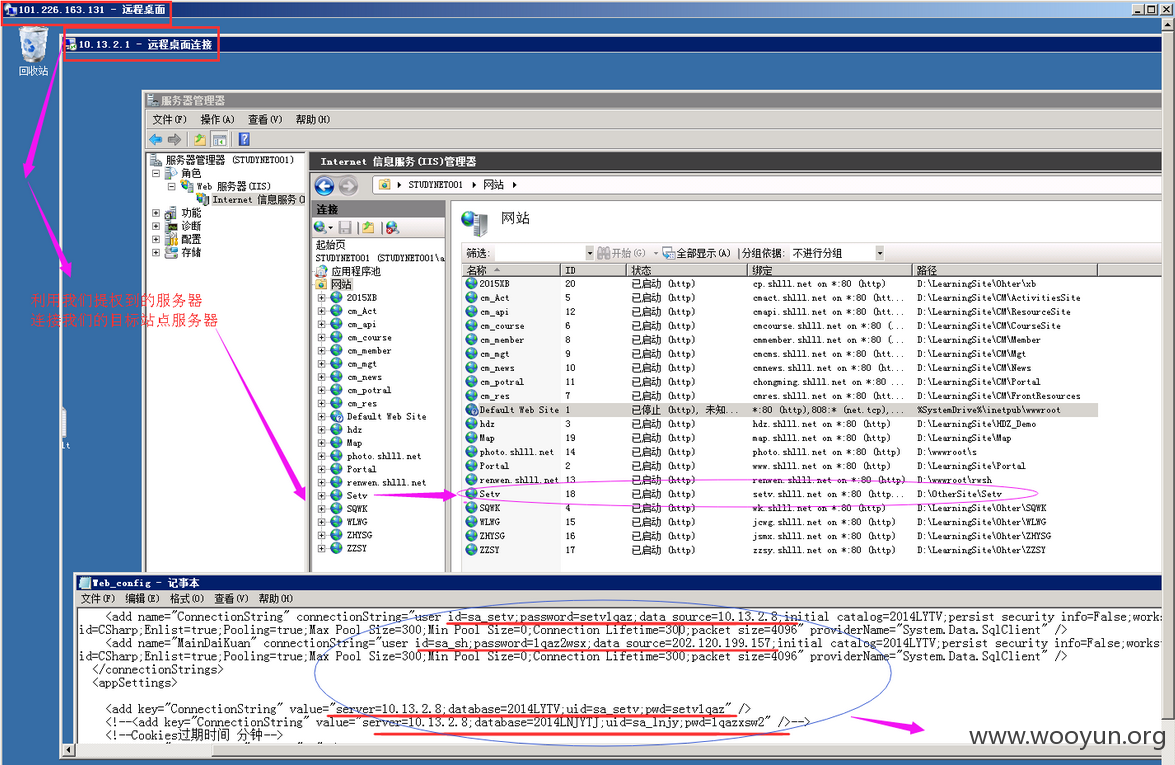Collapse the Web 服务器(IIS) tree node
This screenshot has height=765, width=1175.
point(172,187)
